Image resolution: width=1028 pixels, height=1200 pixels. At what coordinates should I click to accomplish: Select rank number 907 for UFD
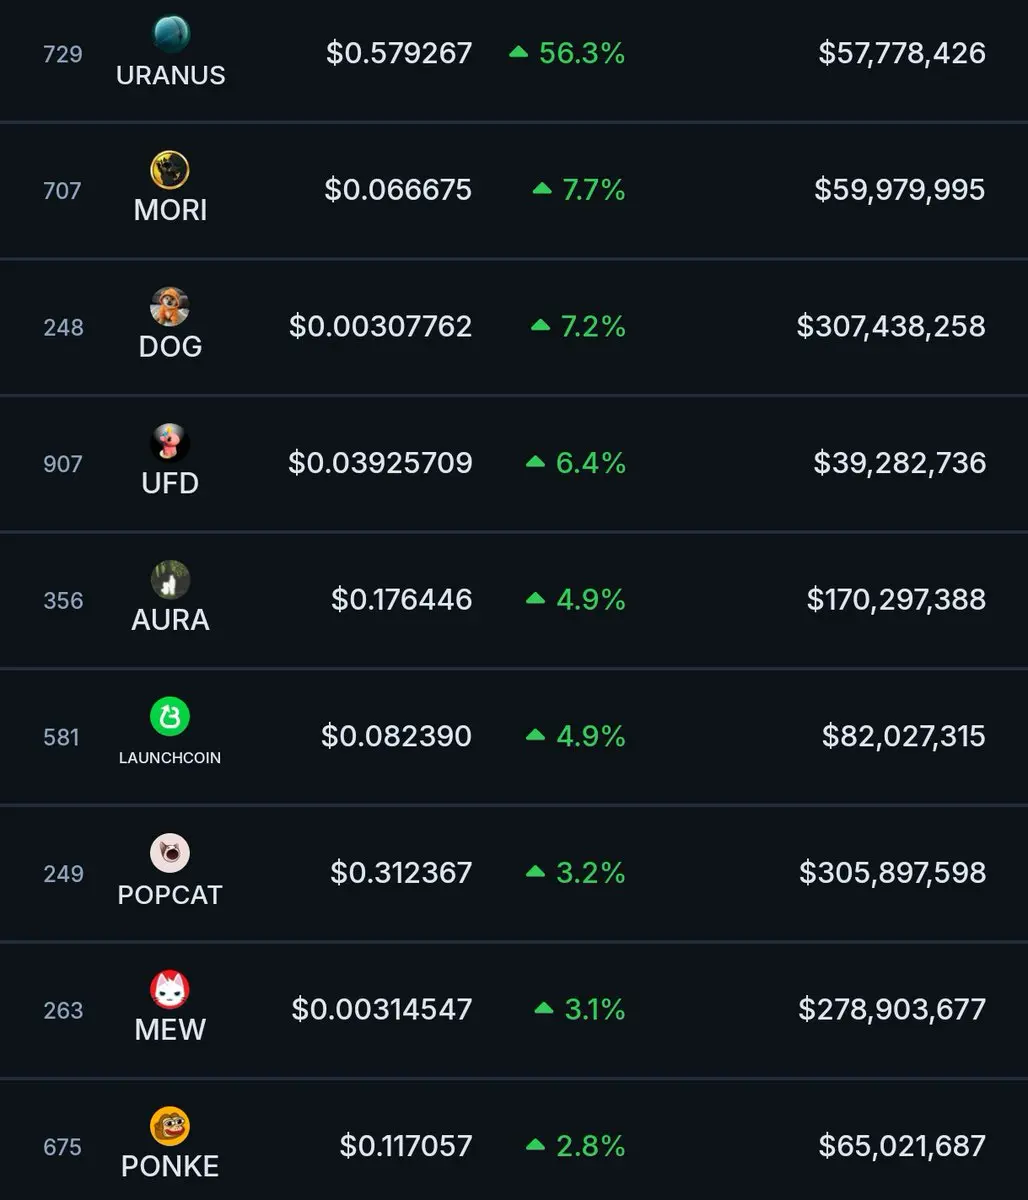click(x=63, y=464)
